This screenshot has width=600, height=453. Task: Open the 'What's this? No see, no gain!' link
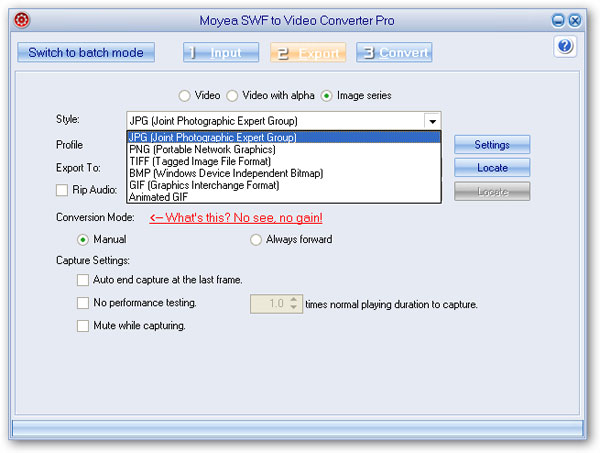point(236,218)
